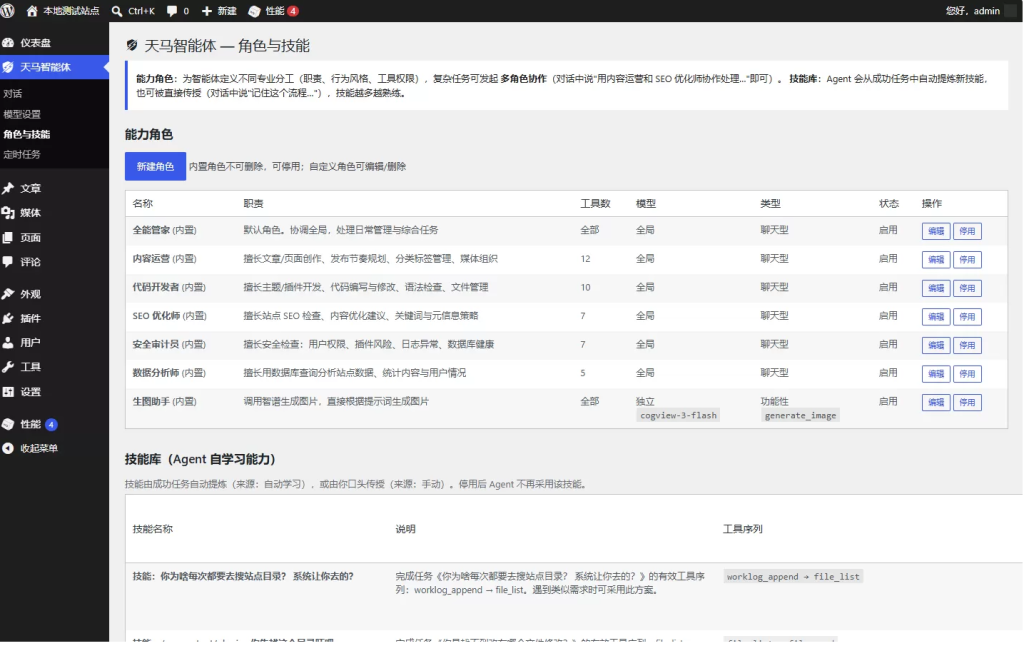Disable the 全能管家 role

(967, 230)
